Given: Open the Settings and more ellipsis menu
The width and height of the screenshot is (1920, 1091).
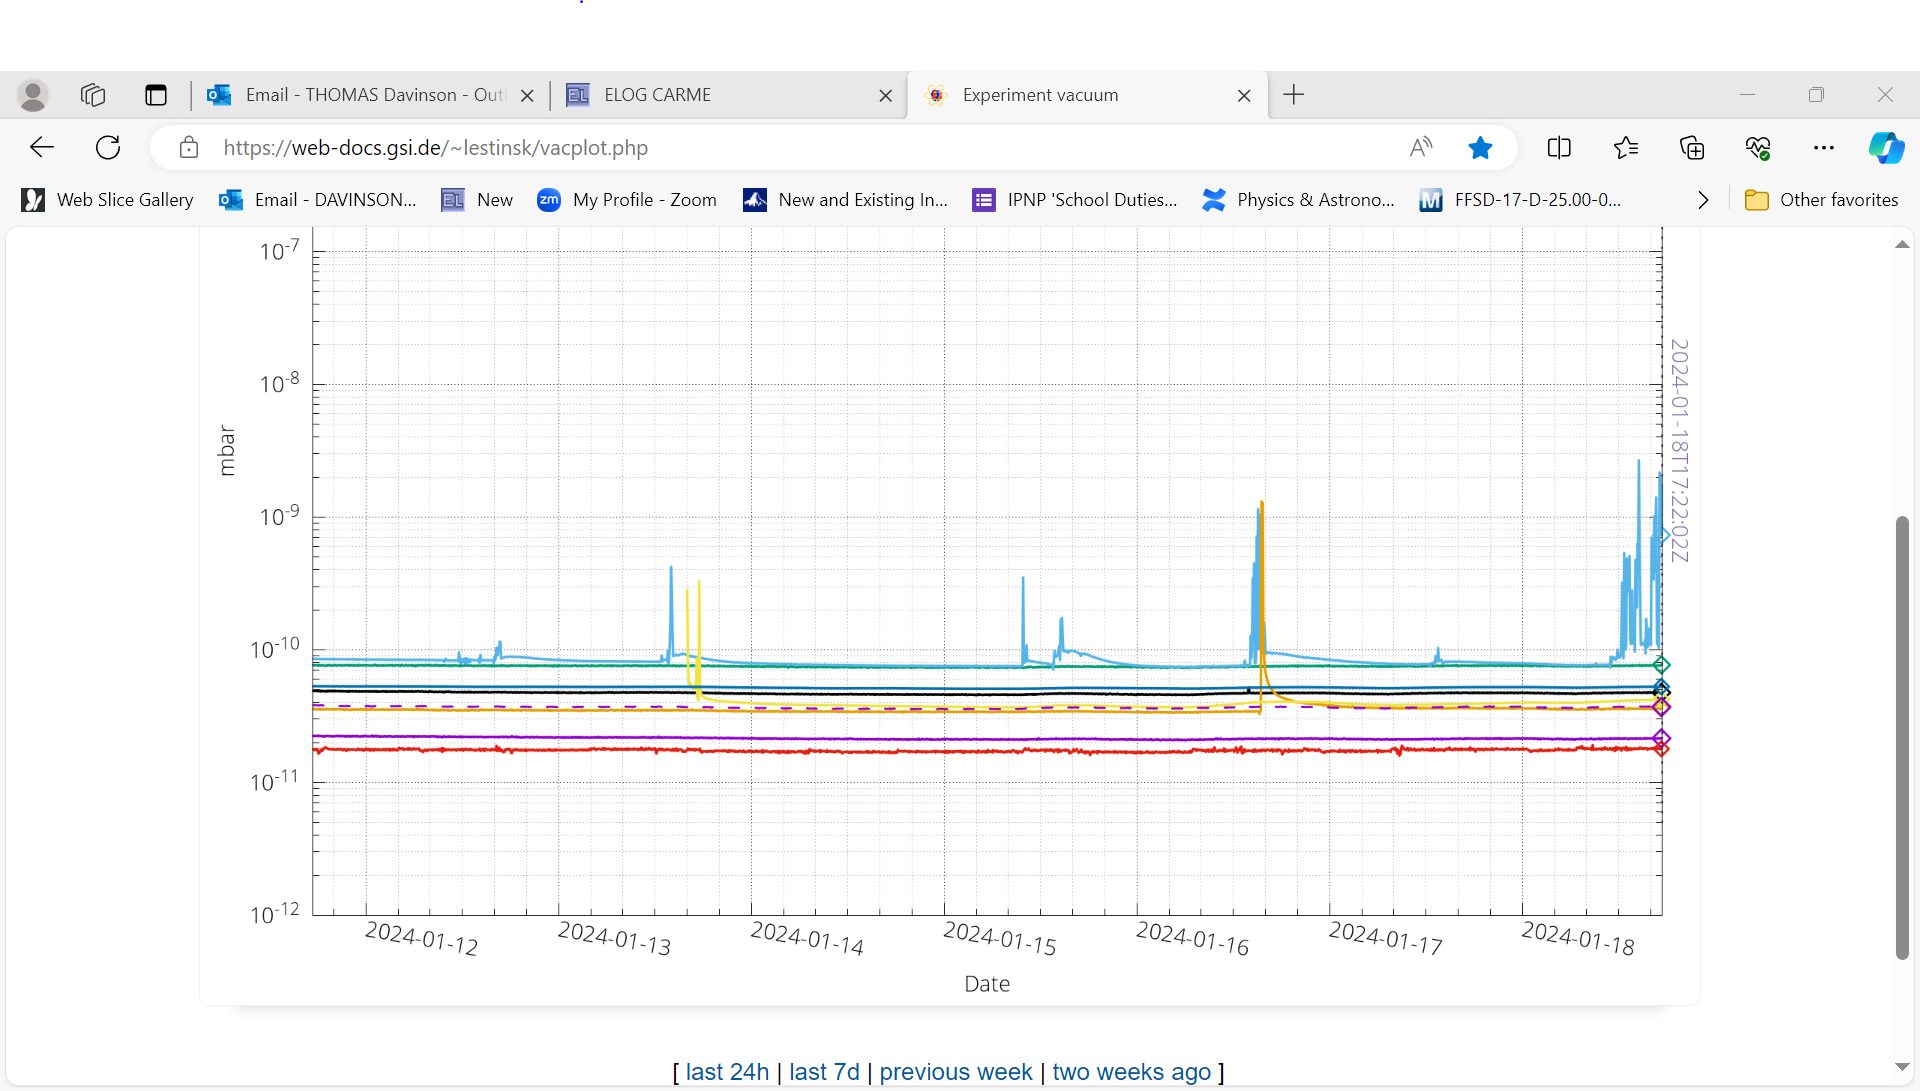Looking at the screenshot, I should pos(1824,148).
